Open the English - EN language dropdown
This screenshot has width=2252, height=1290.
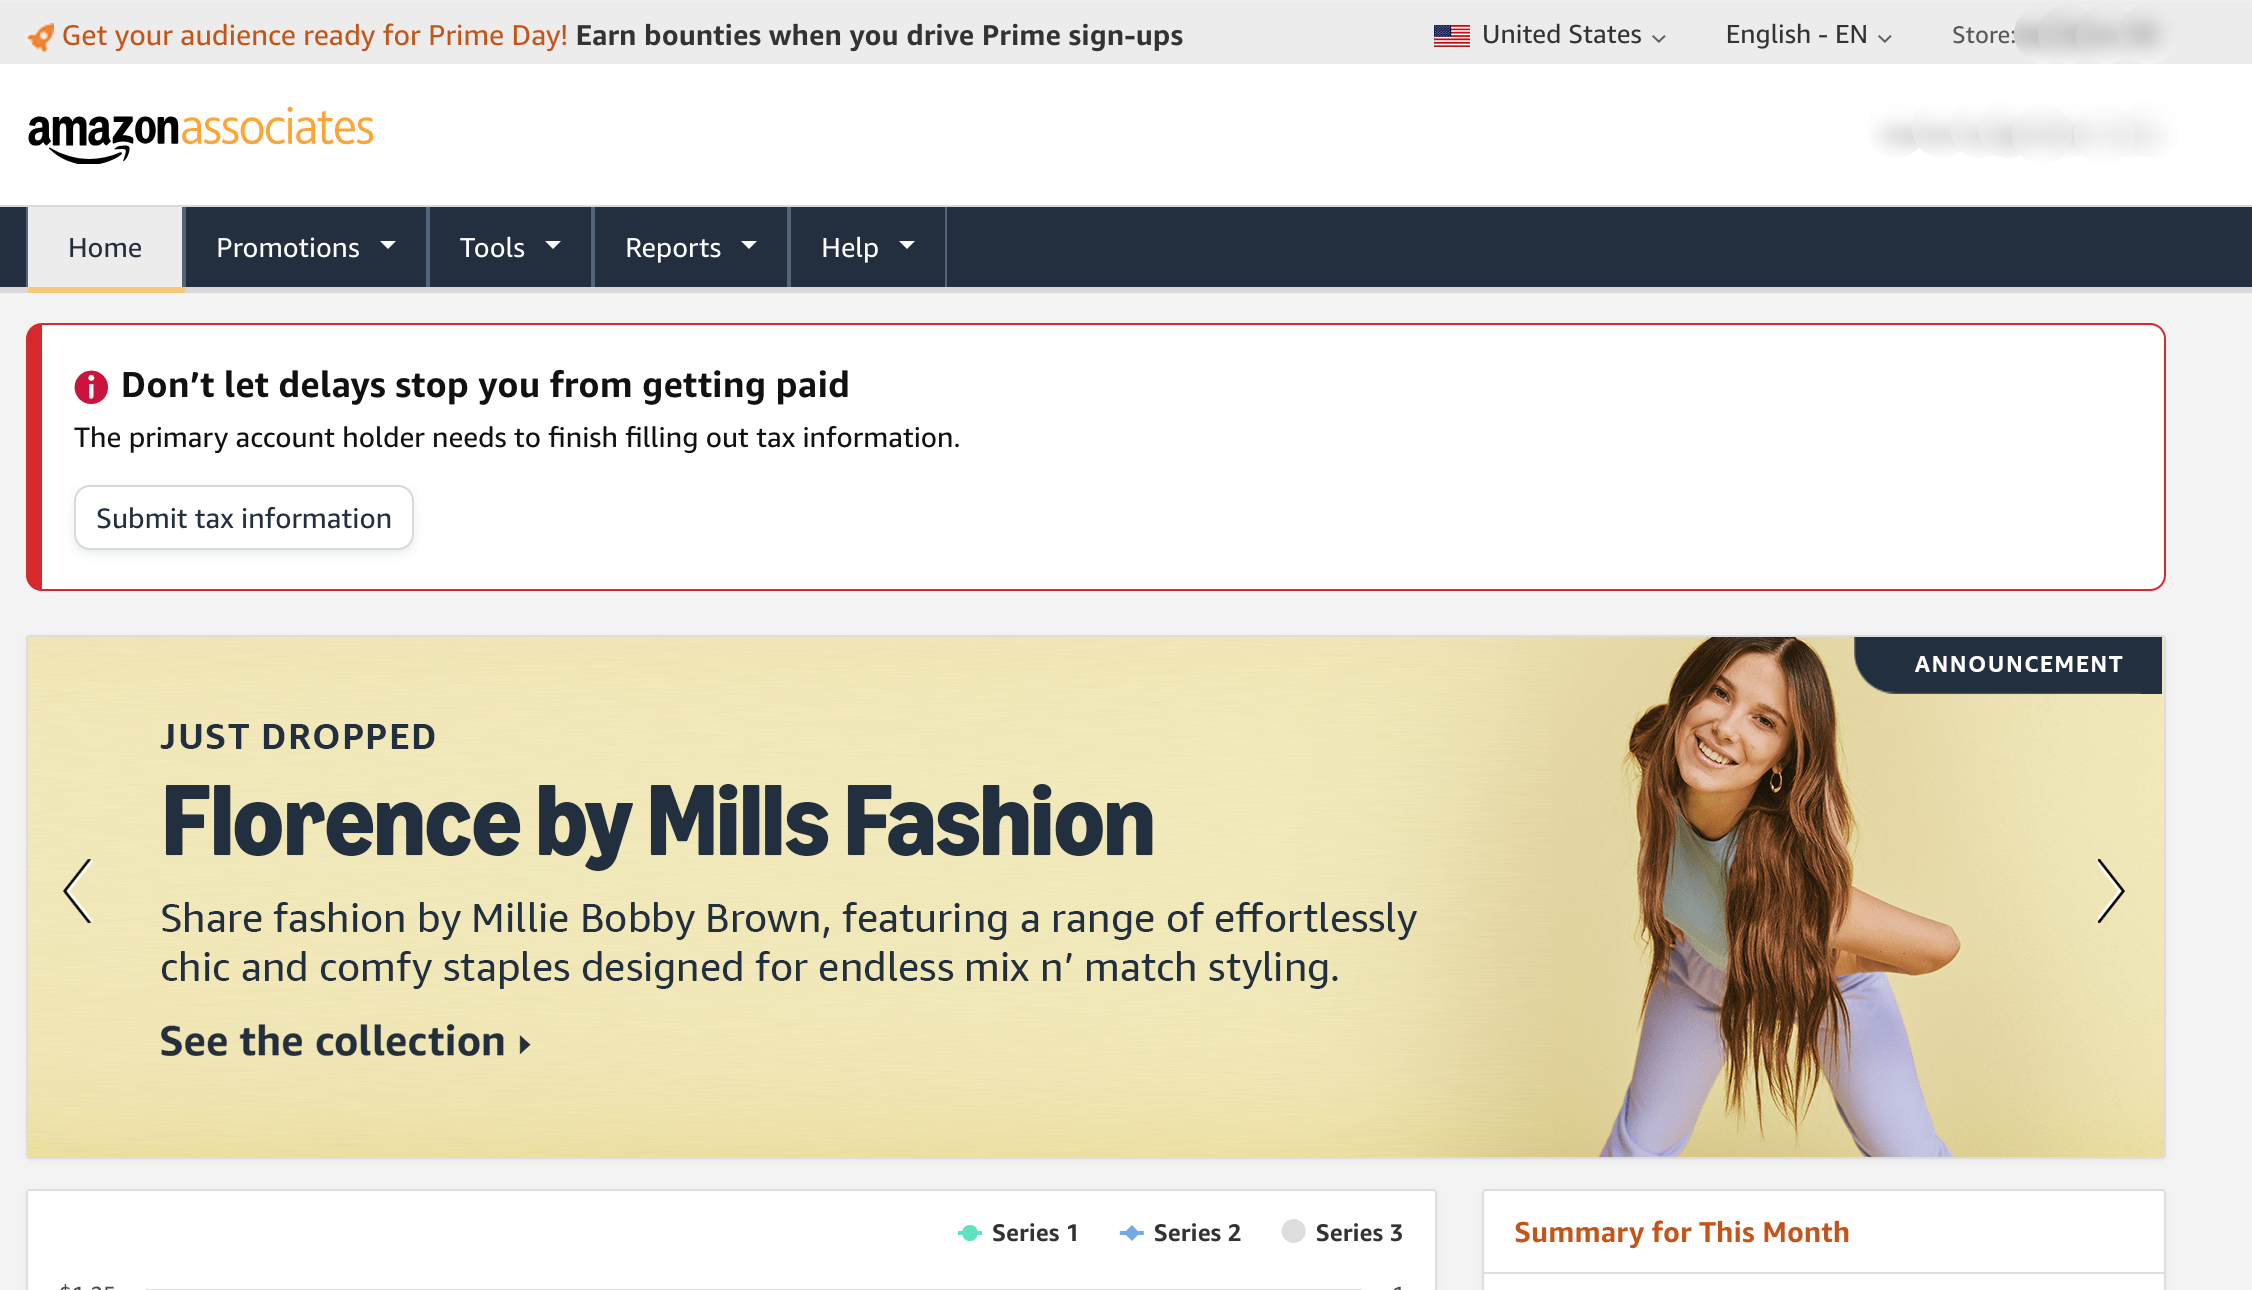click(1808, 35)
